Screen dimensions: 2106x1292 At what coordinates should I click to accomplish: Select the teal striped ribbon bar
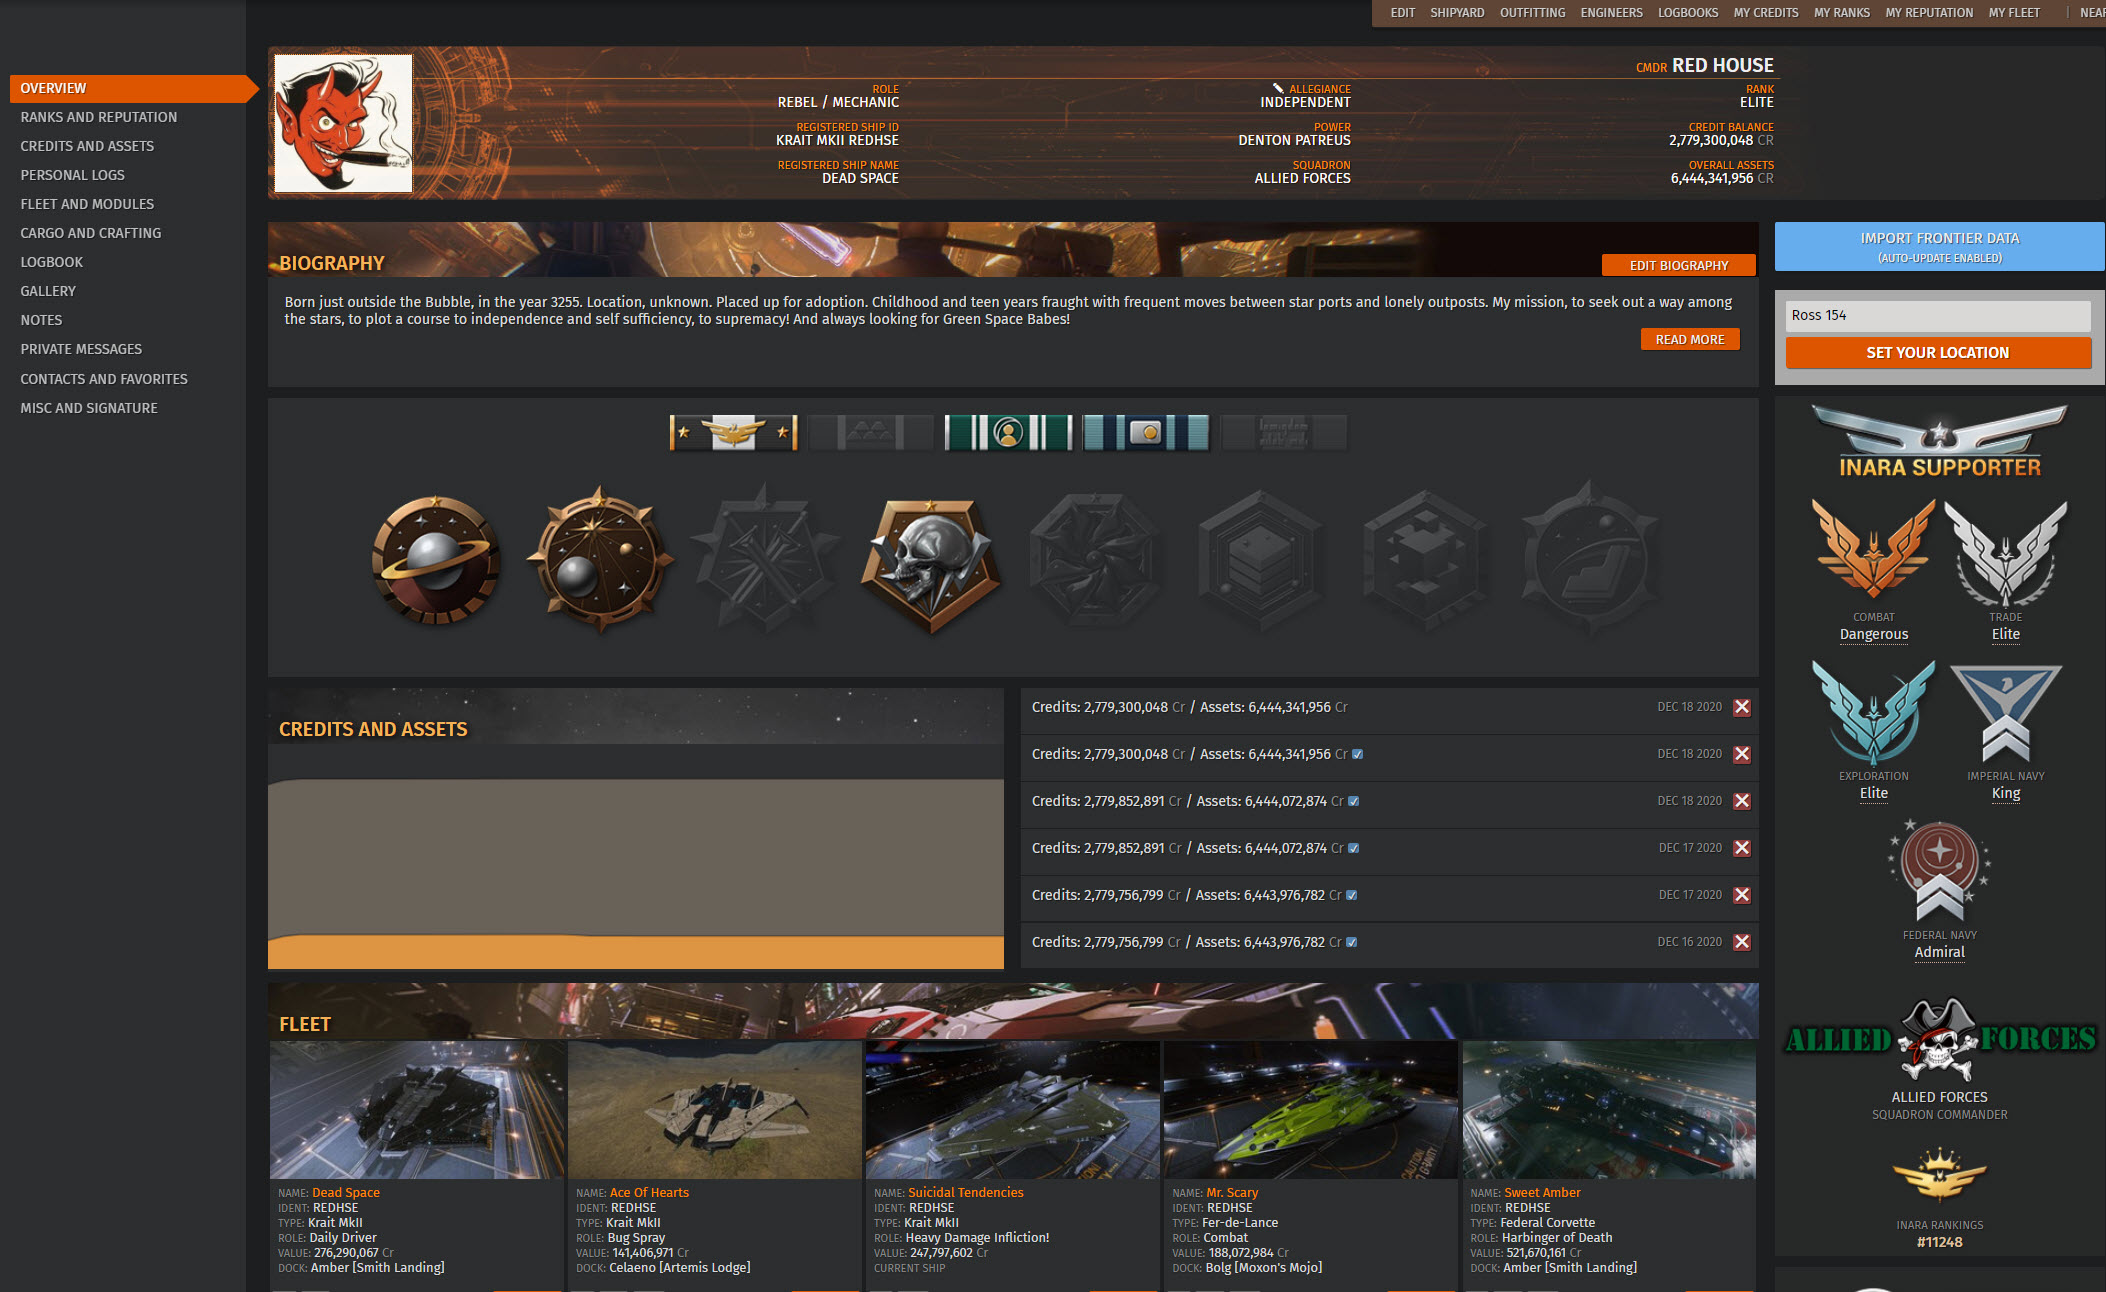pos(1146,433)
